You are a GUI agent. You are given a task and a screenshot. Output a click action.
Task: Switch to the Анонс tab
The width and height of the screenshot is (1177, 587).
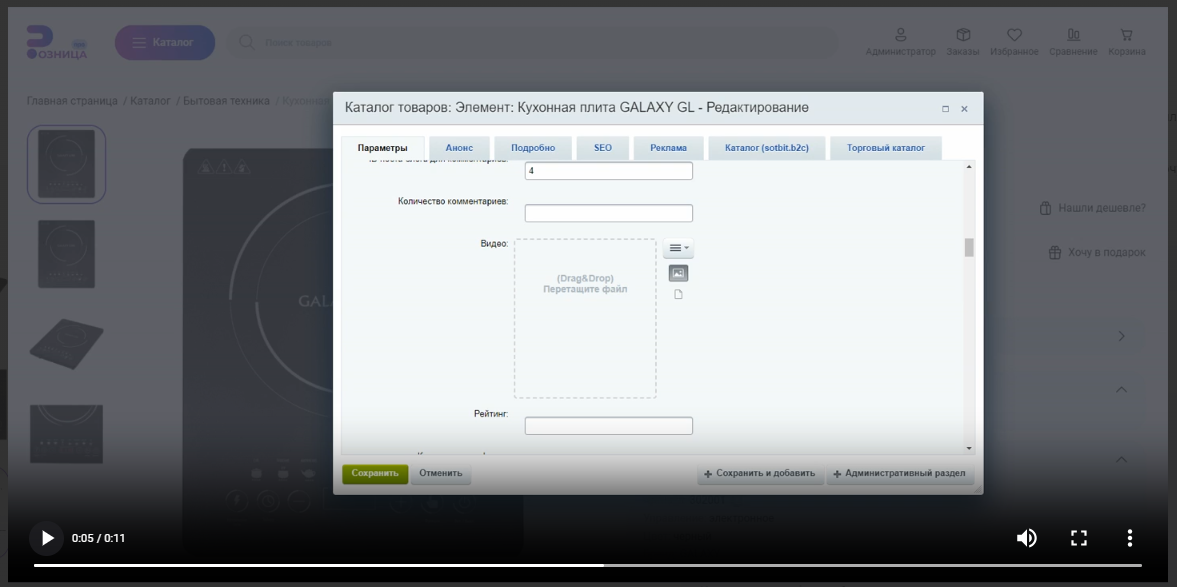459,148
